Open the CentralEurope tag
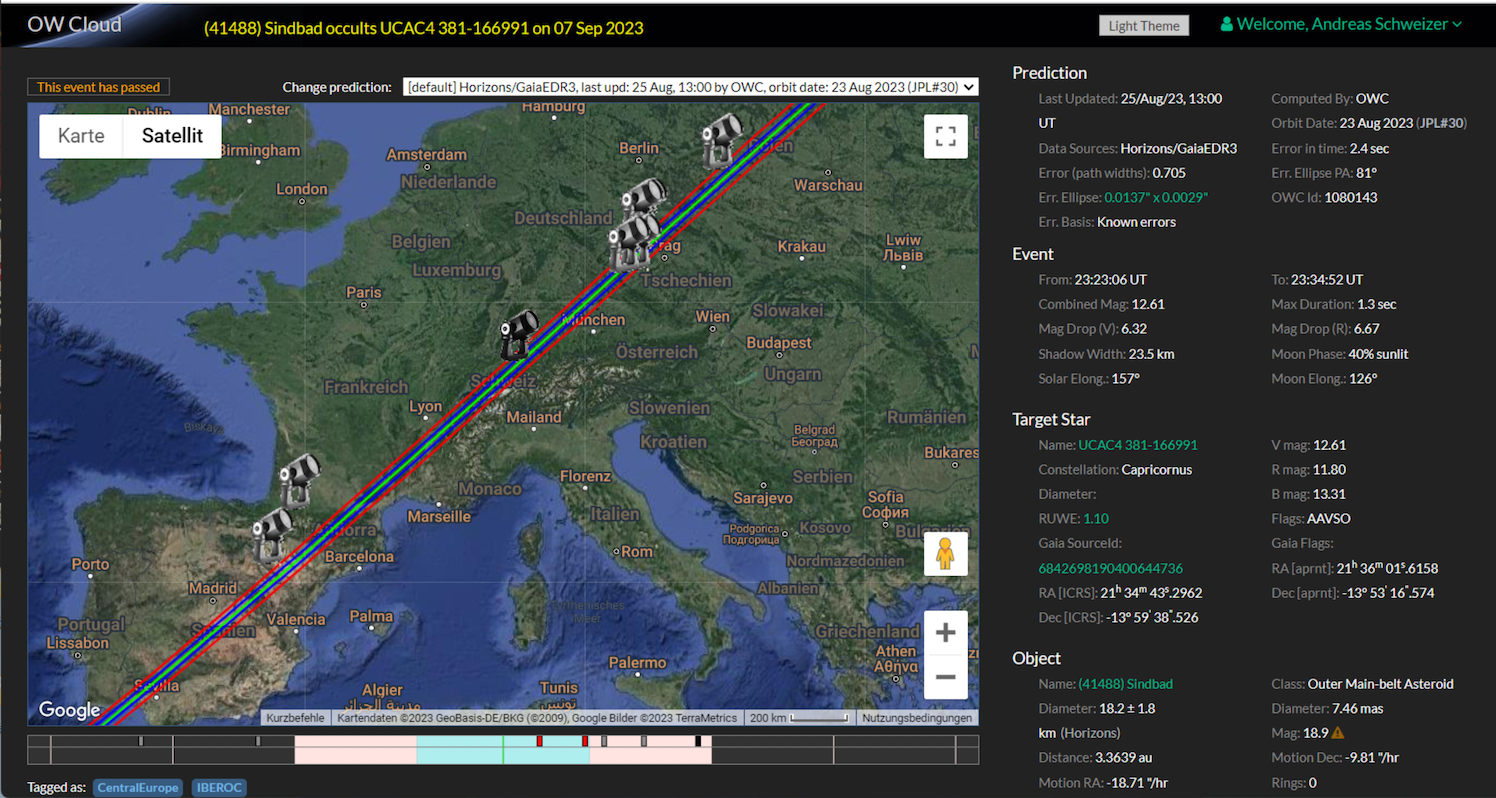This screenshot has height=798, width=1496. click(138, 788)
